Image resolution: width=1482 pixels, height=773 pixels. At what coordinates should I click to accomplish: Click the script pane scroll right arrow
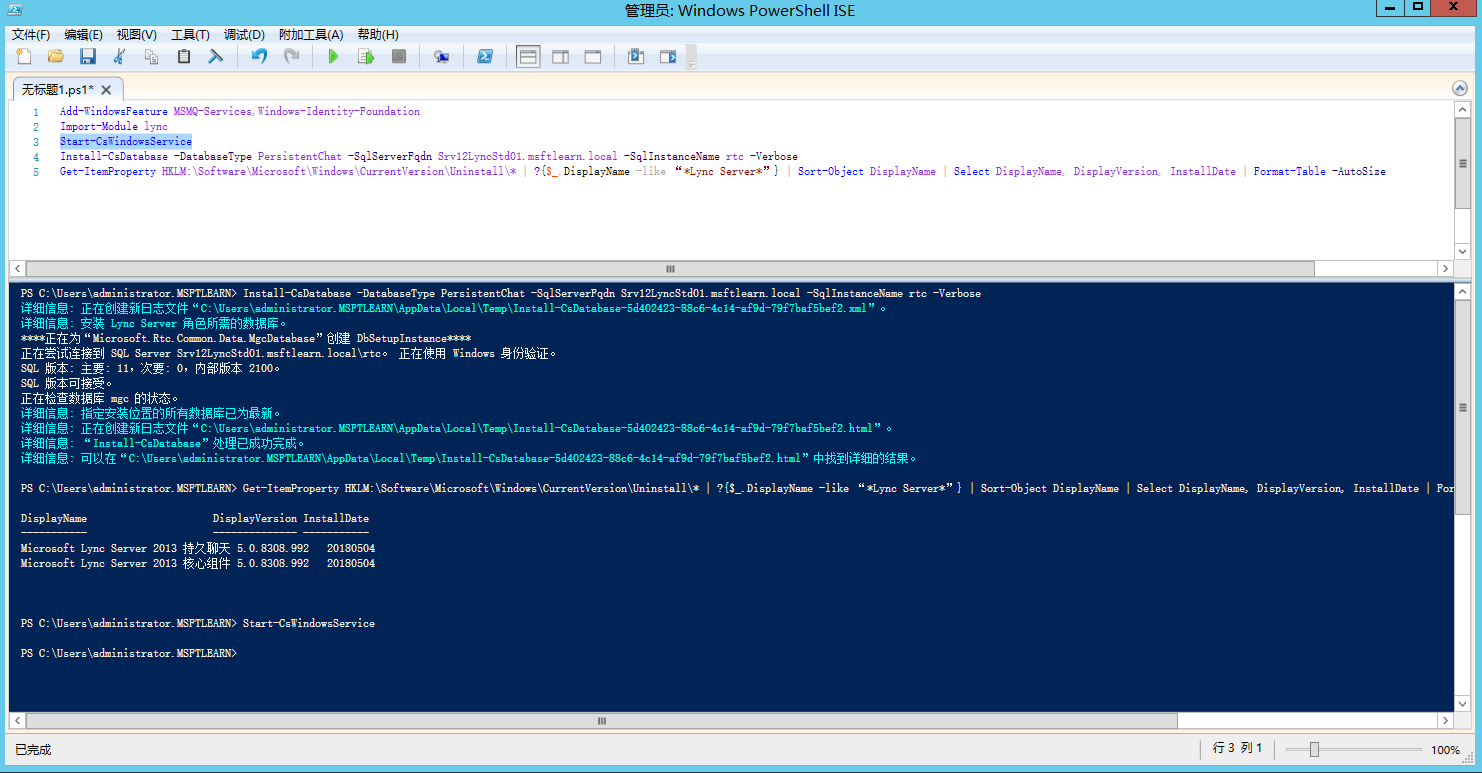[x=1444, y=269]
